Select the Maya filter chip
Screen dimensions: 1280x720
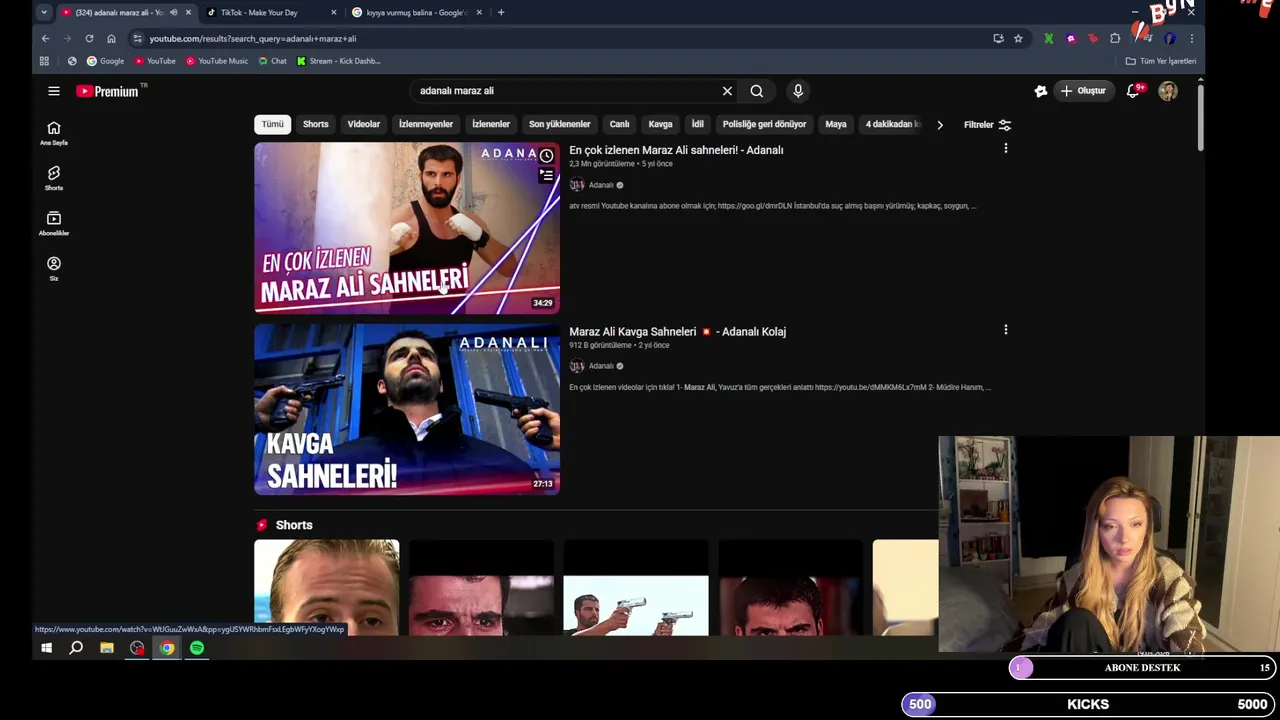tap(836, 124)
